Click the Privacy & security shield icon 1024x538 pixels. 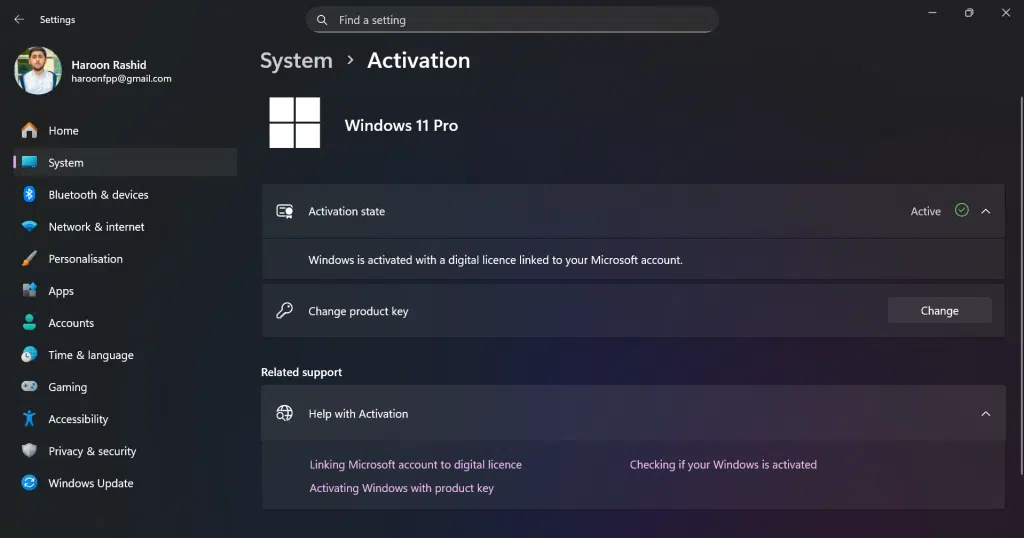coord(29,451)
